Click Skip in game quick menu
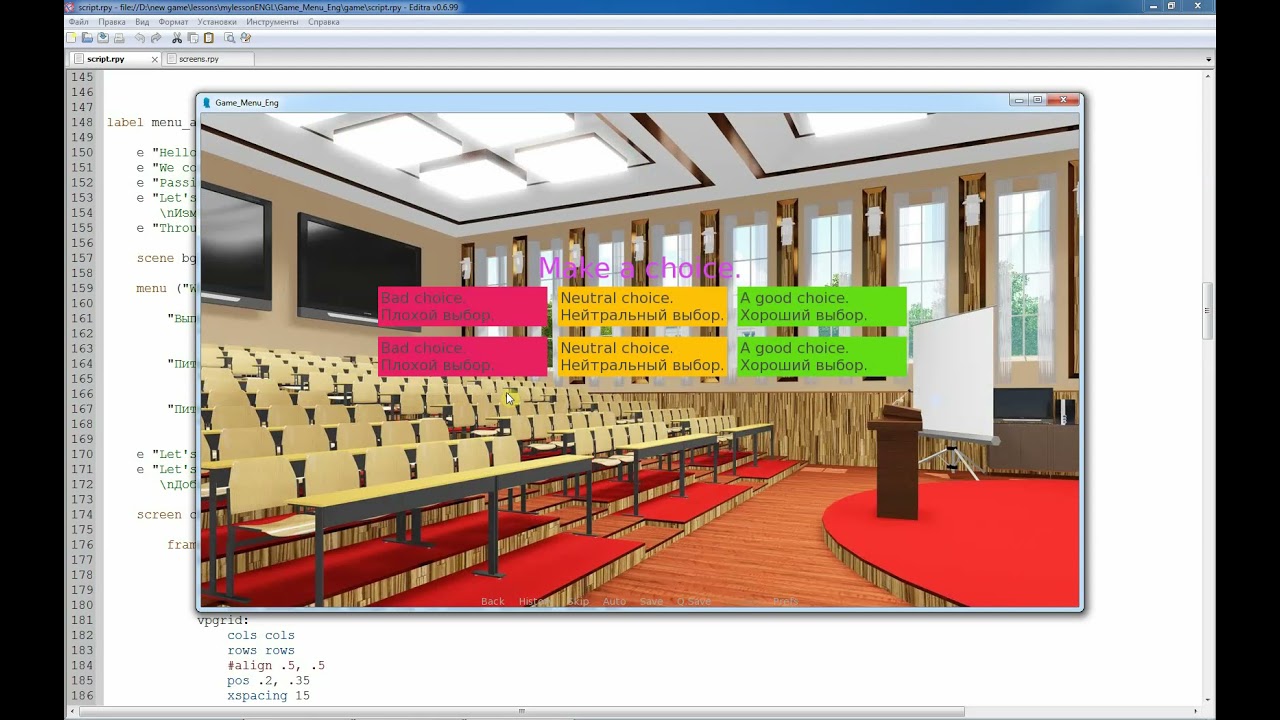 pos(578,601)
